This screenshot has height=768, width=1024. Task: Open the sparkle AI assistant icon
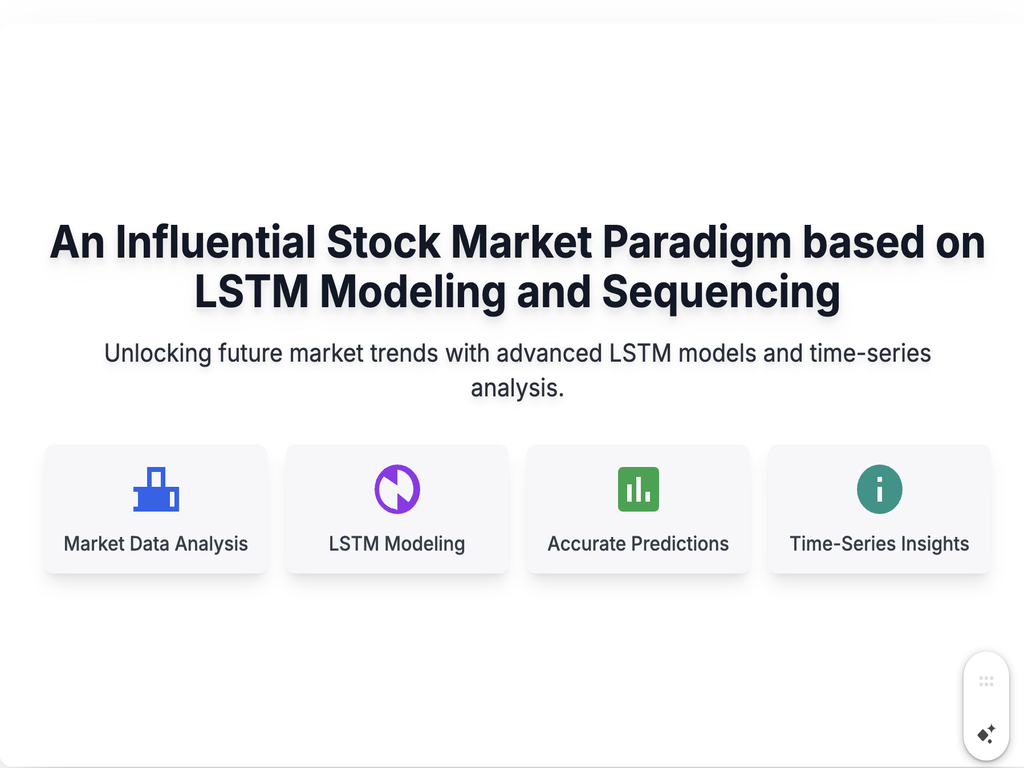coord(986,734)
